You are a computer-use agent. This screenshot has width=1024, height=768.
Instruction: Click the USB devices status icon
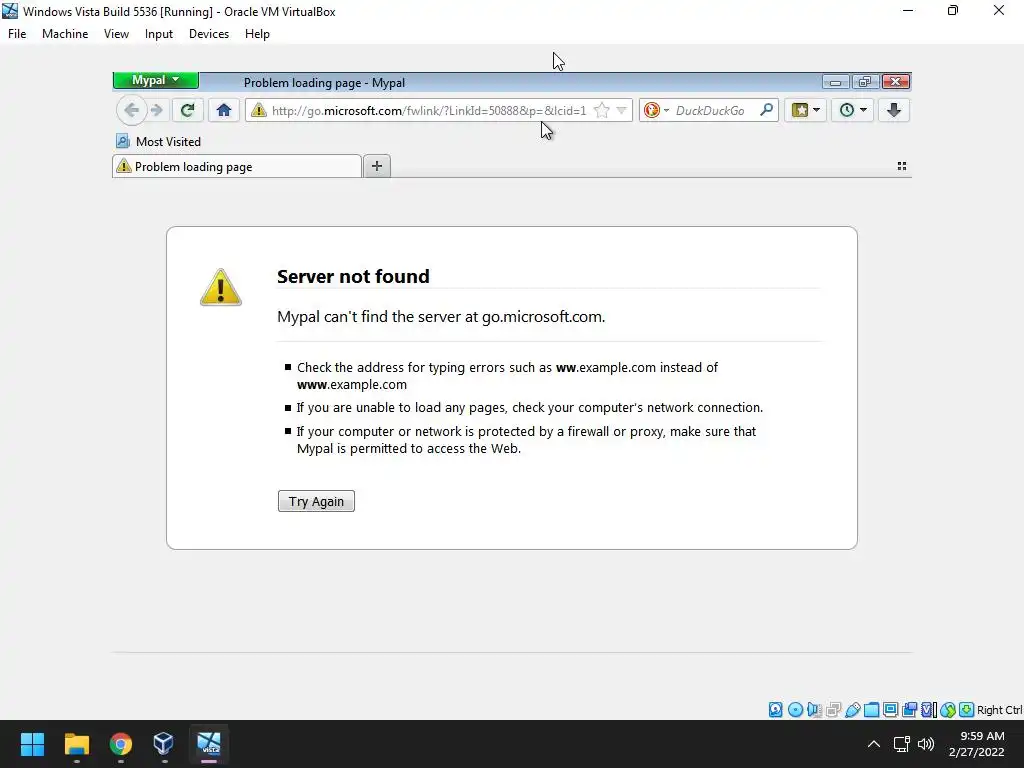click(852, 709)
